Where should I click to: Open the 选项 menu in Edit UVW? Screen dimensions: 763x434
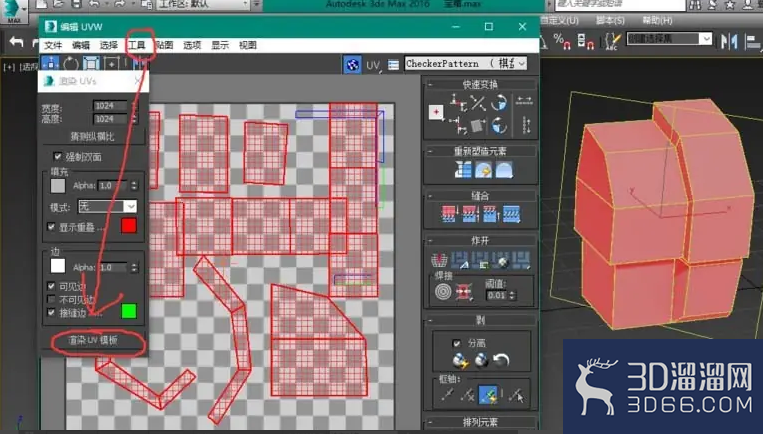(192, 45)
